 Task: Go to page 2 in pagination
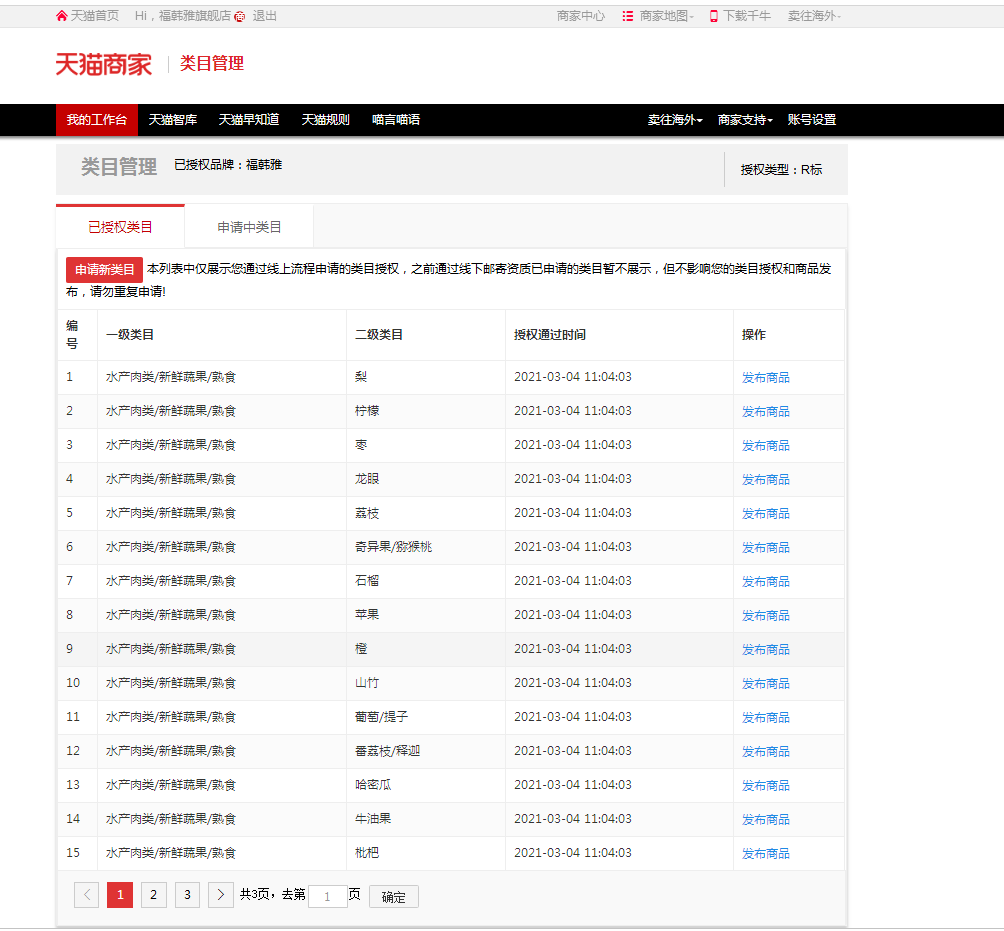[x=153, y=895]
